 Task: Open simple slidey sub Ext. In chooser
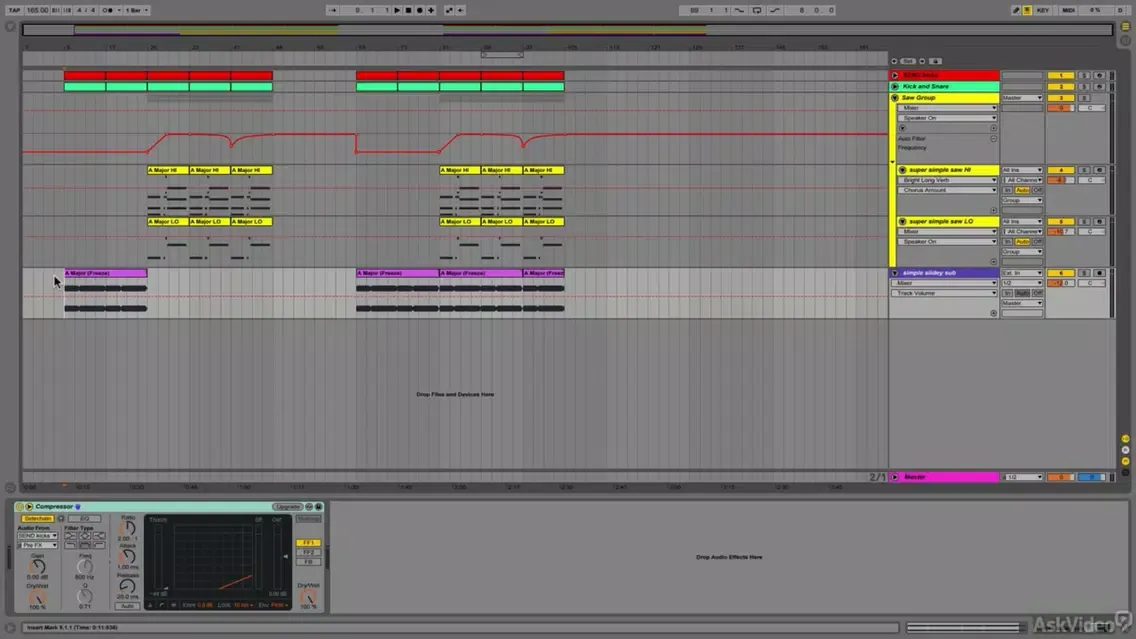pyautogui.click(x=1022, y=273)
